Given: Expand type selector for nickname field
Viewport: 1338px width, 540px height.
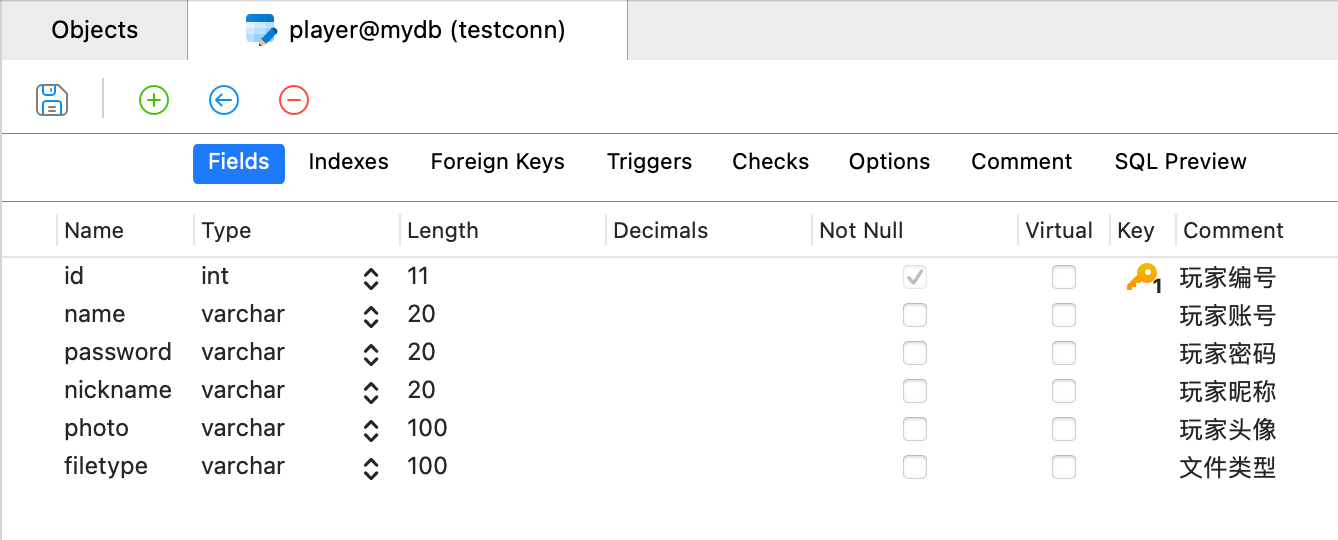Looking at the screenshot, I should click(x=371, y=392).
